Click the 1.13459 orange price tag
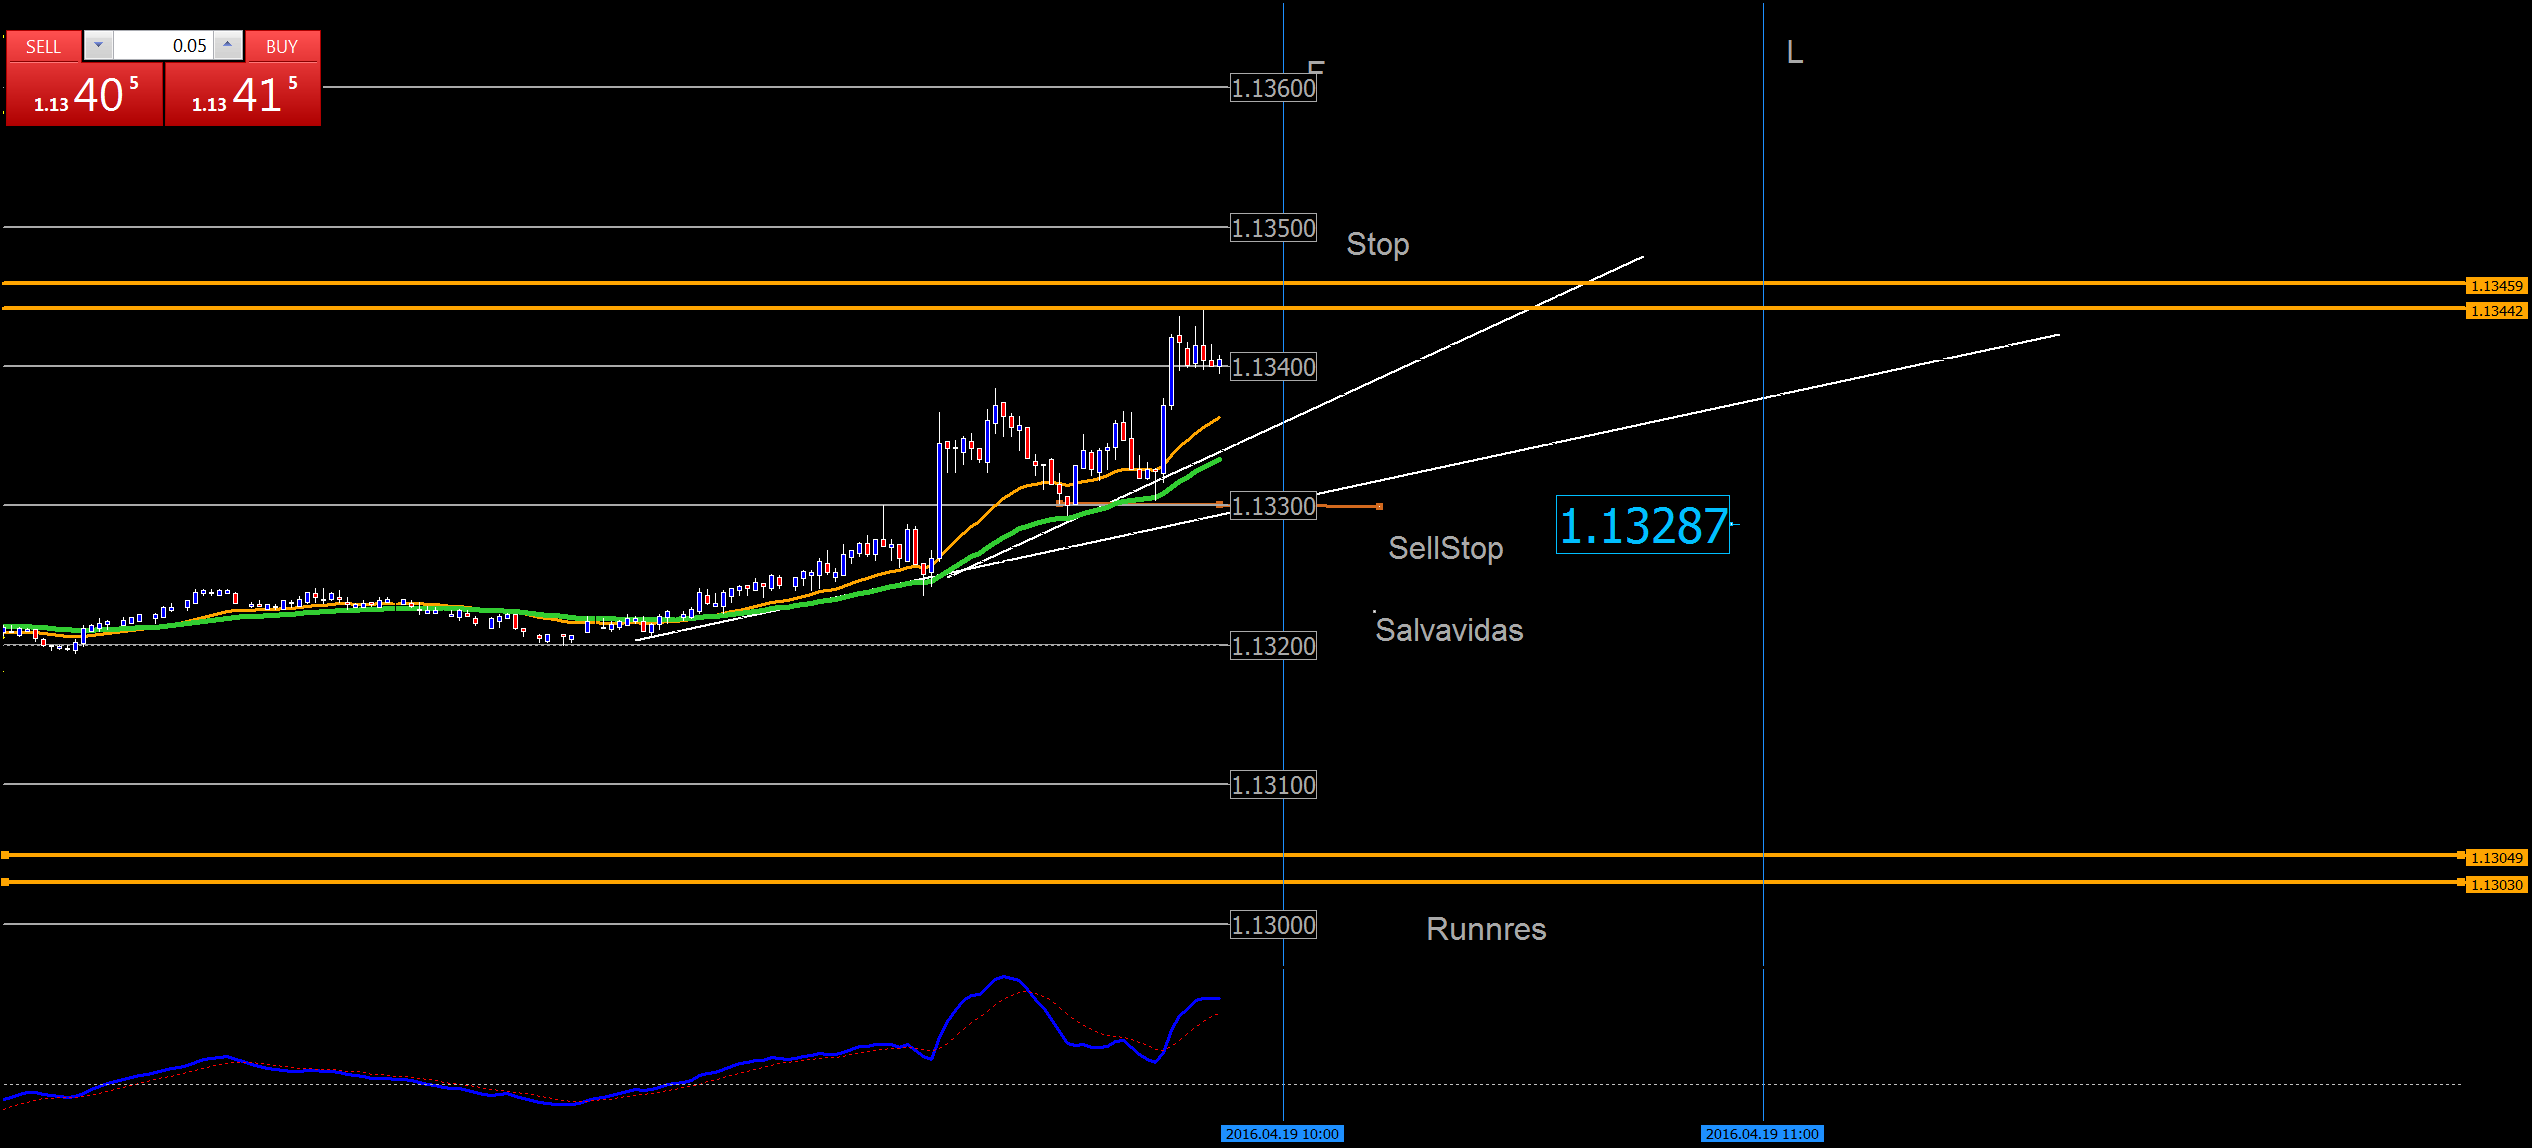Image resolution: width=2532 pixels, height=1148 pixels. coord(2496,286)
